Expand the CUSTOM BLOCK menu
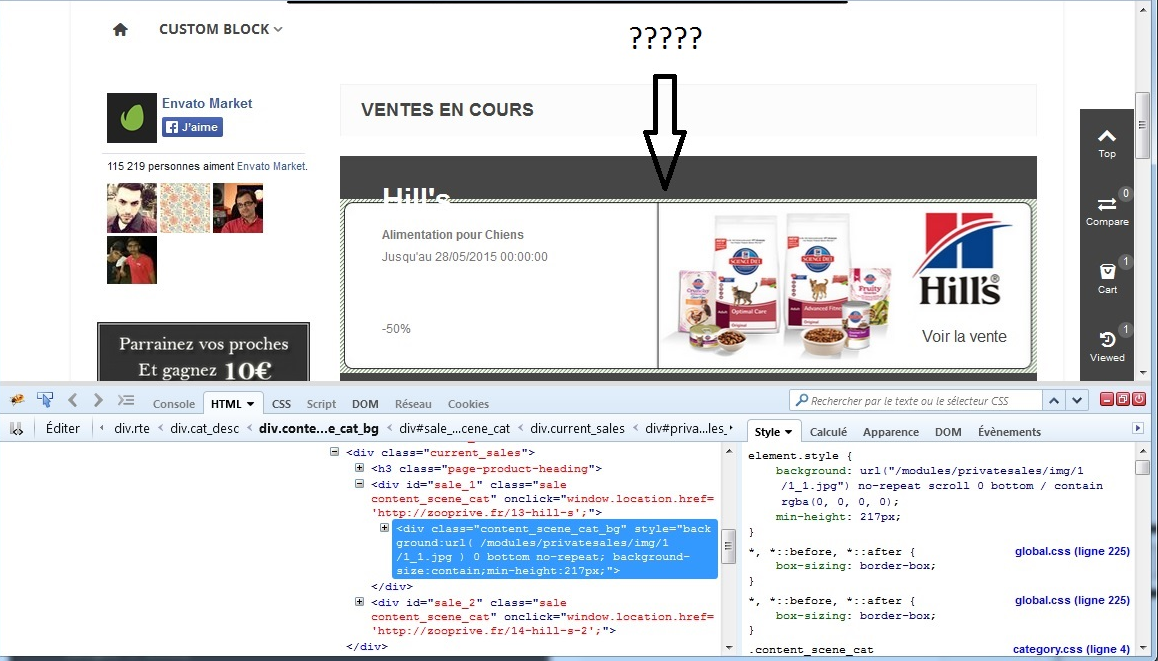The height and width of the screenshot is (661, 1158). [x=221, y=30]
